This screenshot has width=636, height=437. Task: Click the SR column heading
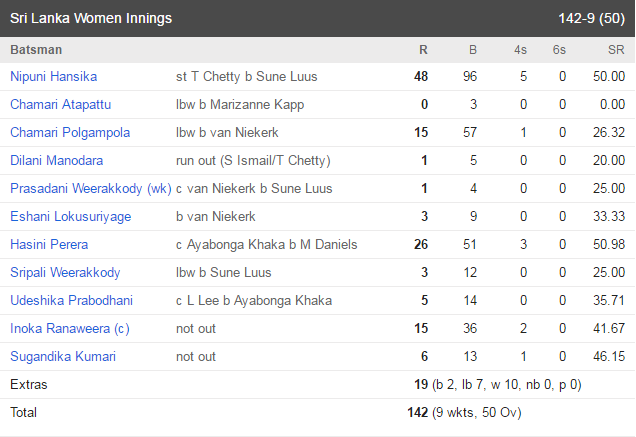[x=616, y=50]
